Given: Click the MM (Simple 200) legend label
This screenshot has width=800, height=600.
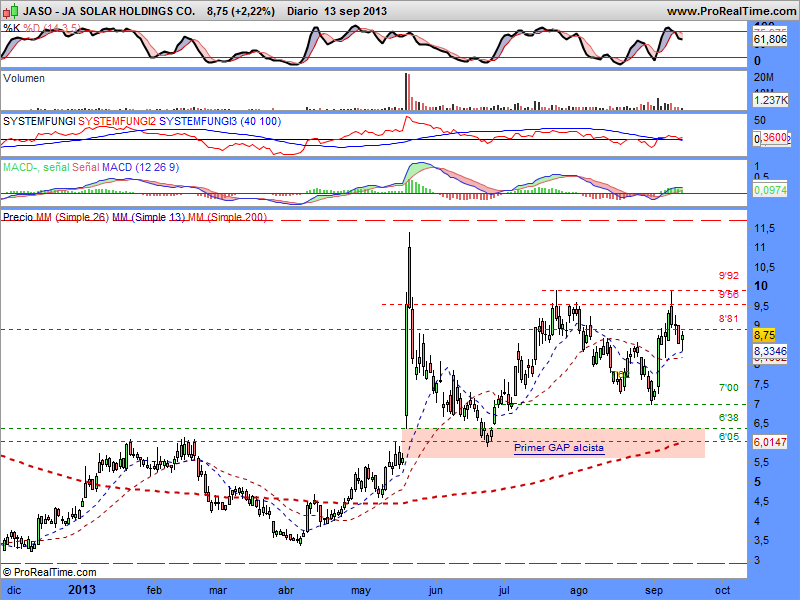Looking at the screenshot, I should pyautogui.click(x=227, y=217).
